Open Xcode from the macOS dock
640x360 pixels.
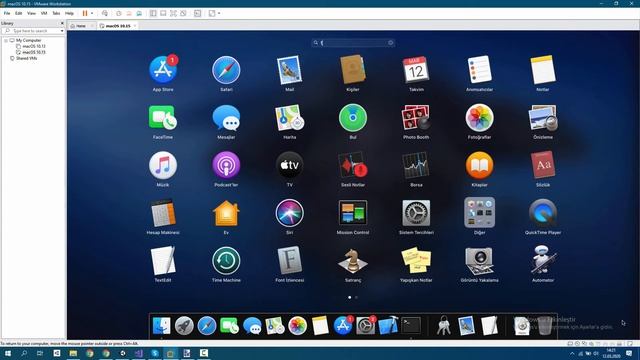point(388,326)
